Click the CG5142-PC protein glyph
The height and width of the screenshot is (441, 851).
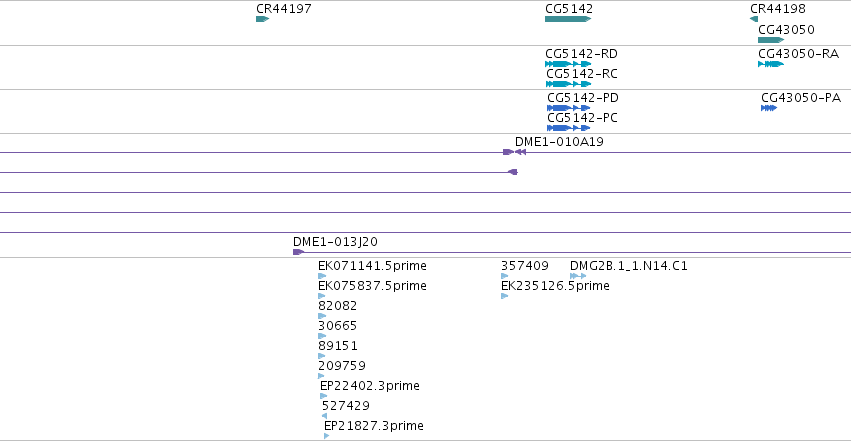(x=569, y=128)
